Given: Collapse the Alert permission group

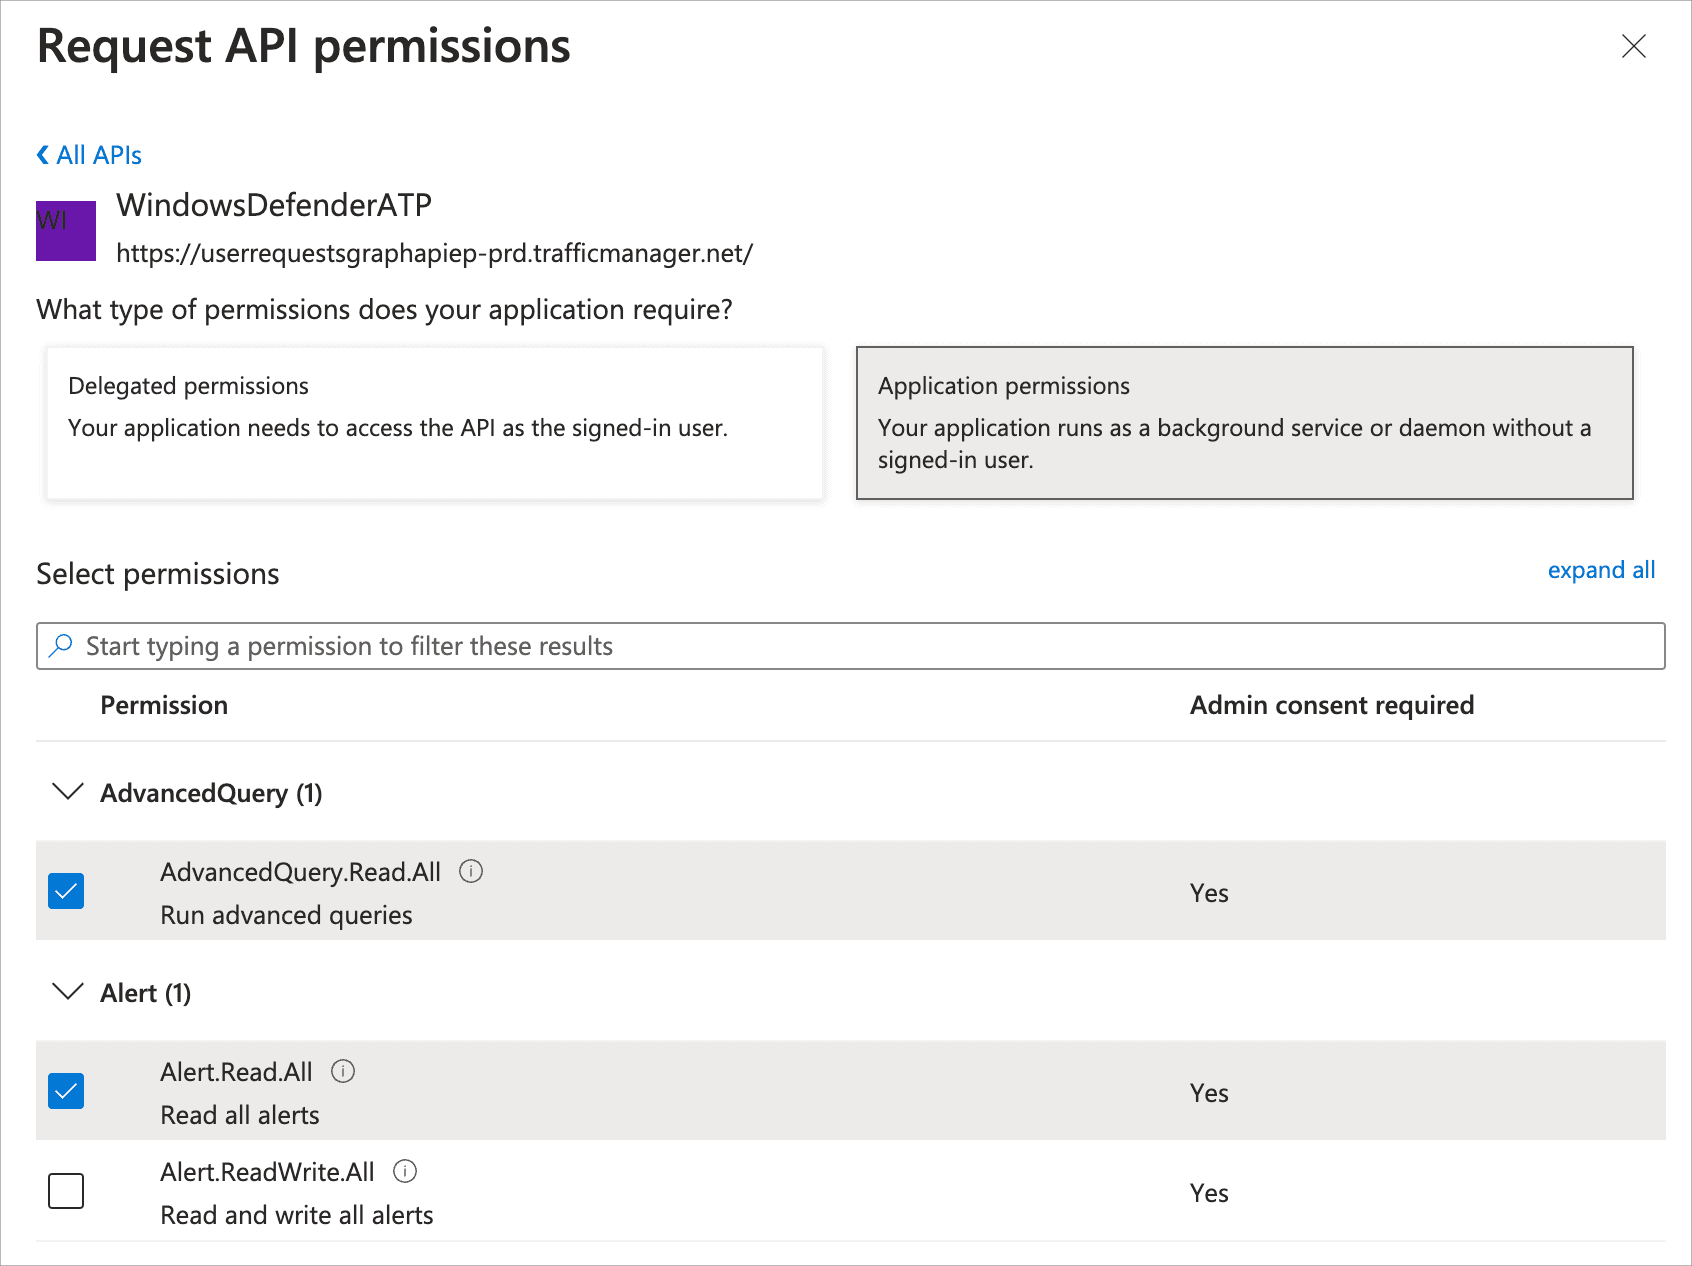Looking at the screenshot, I should [x=67, y=992].
